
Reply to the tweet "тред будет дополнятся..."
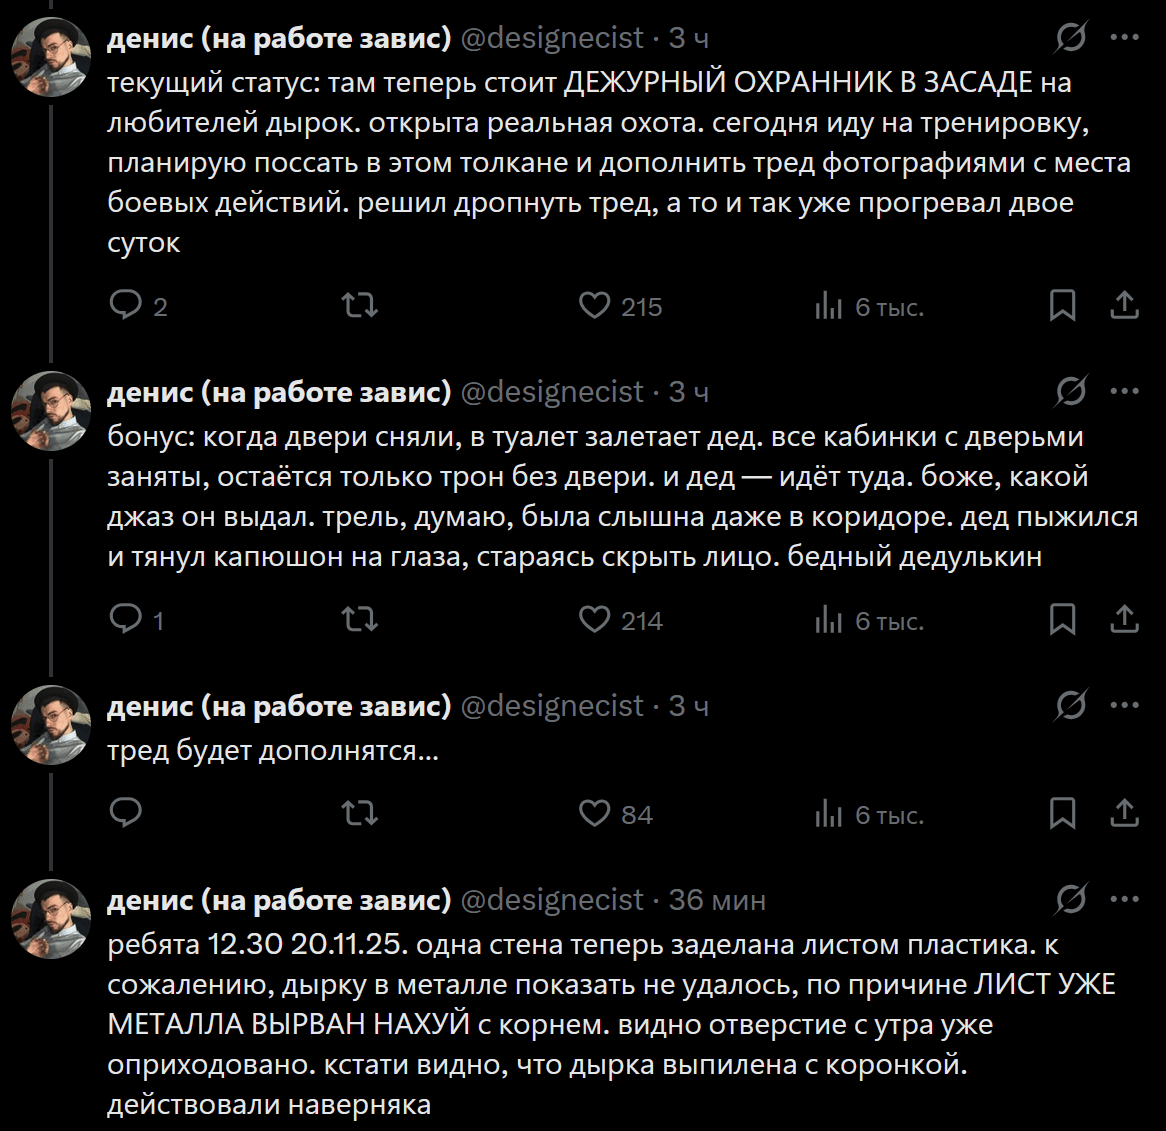(x=126, y=814)
